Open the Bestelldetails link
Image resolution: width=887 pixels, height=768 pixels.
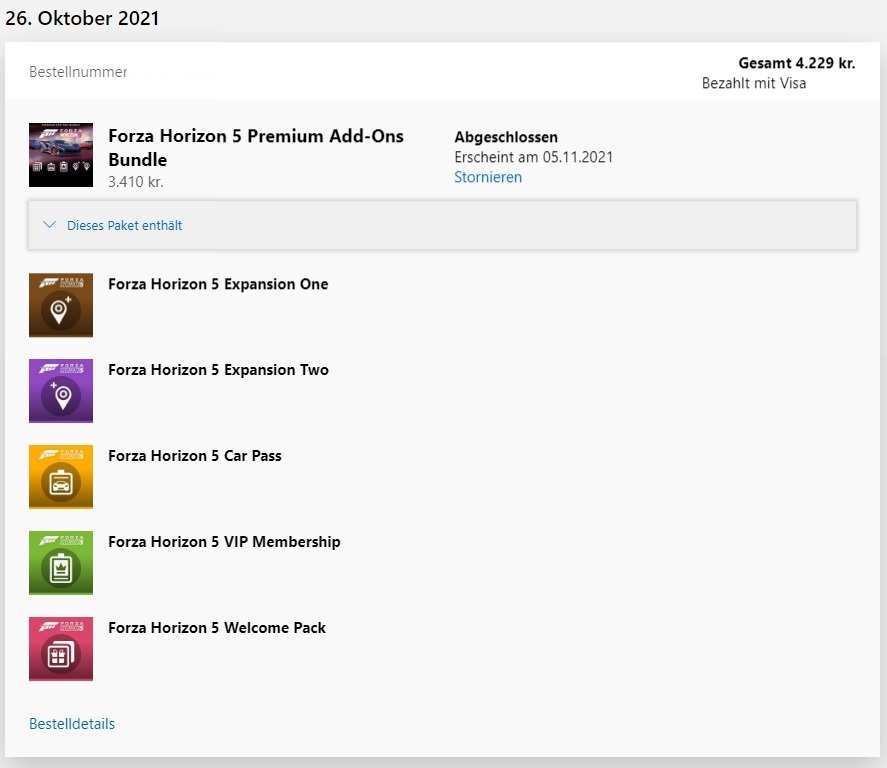(72, 724)
